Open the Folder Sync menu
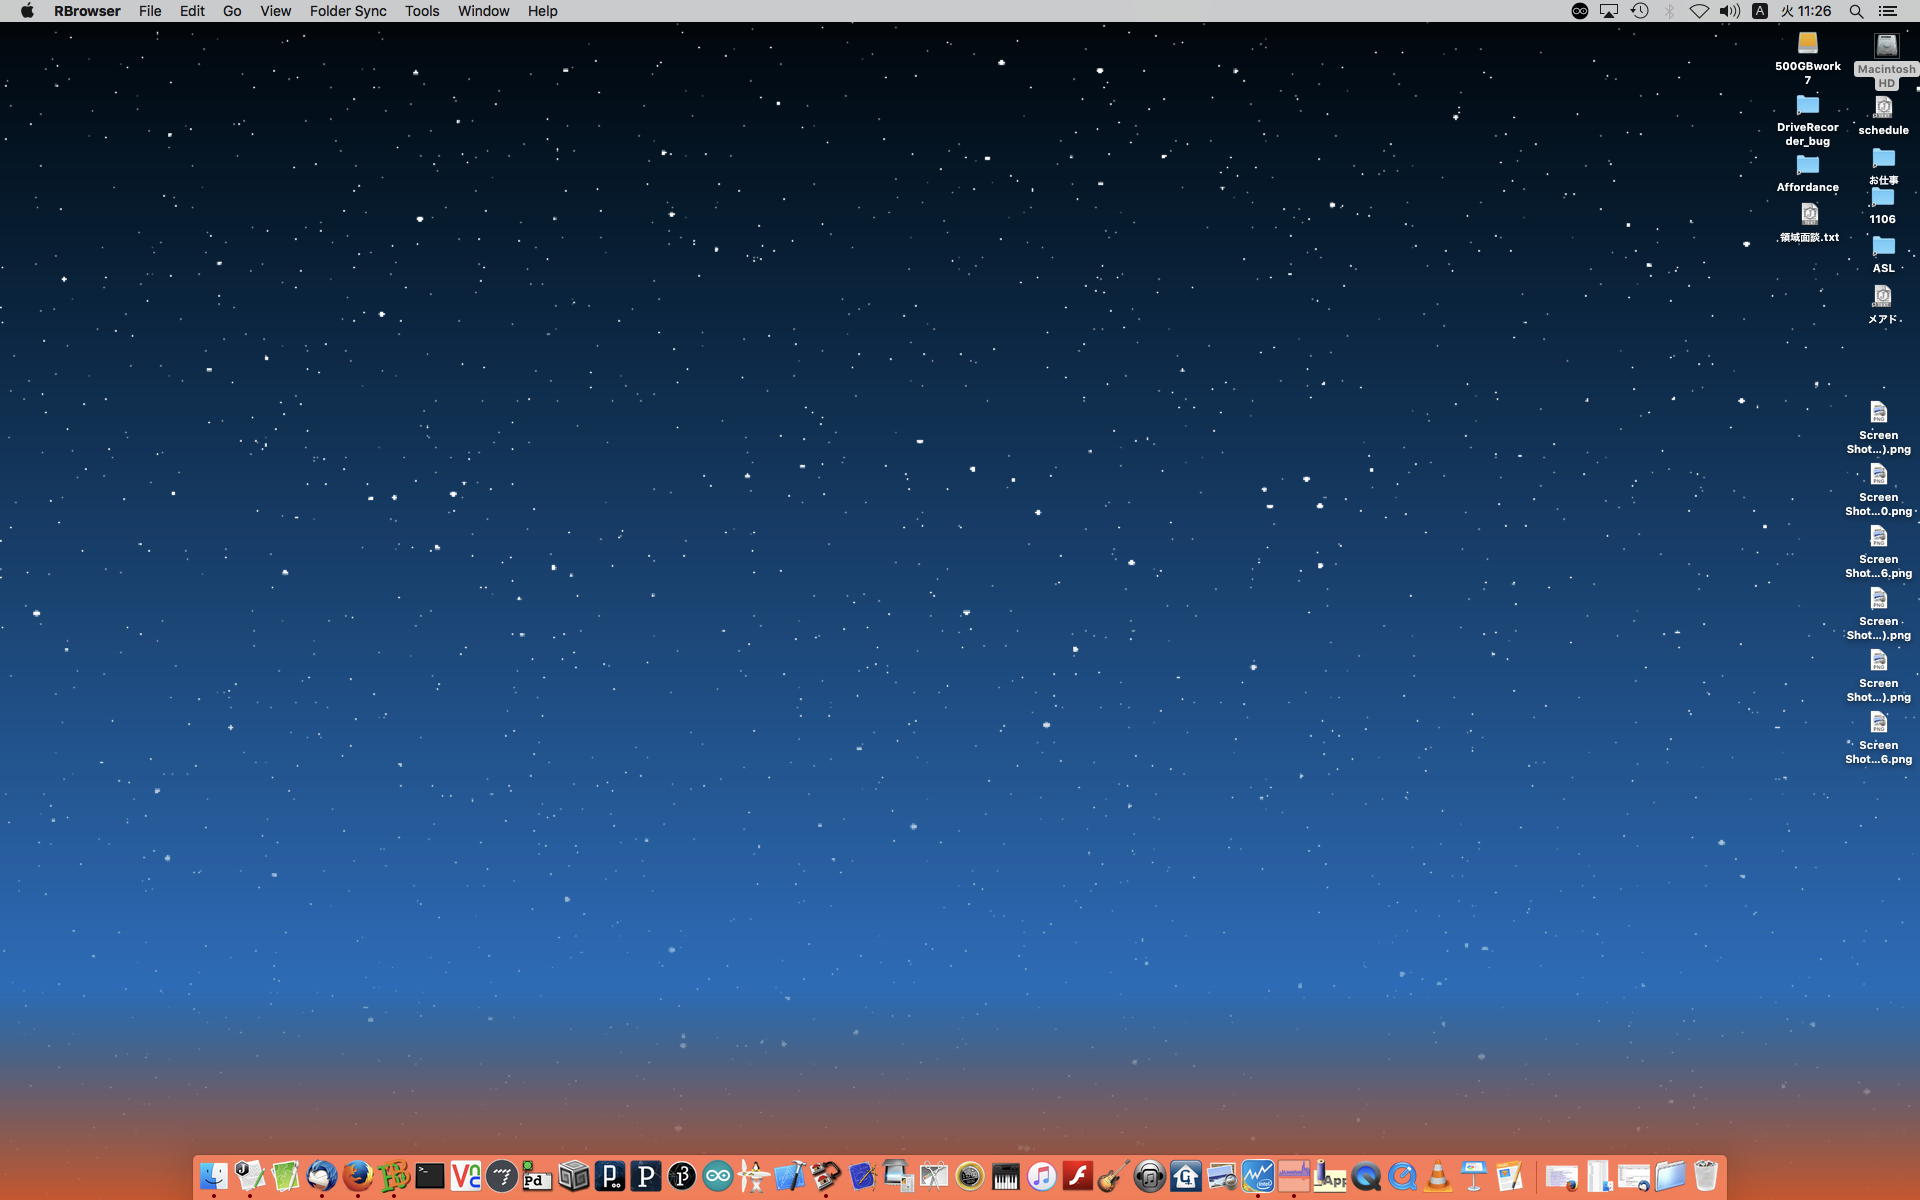Viewport: 1920px width, 1200px height. pos(347,11)
